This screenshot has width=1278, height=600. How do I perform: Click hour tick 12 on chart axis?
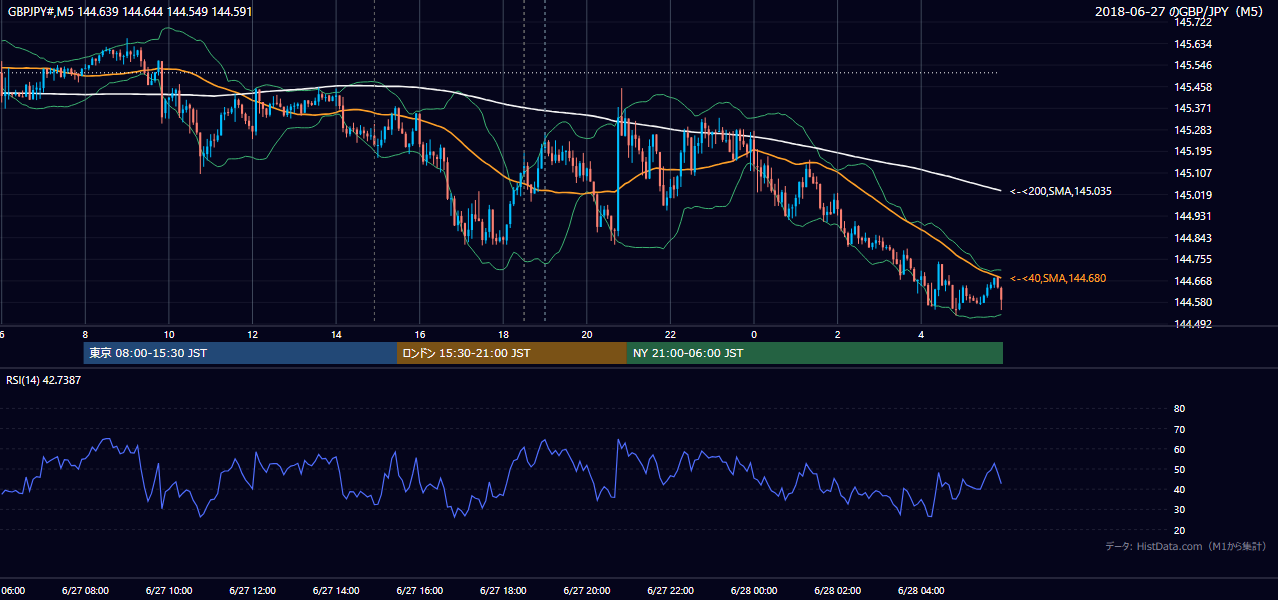click(x=252, y=334)
